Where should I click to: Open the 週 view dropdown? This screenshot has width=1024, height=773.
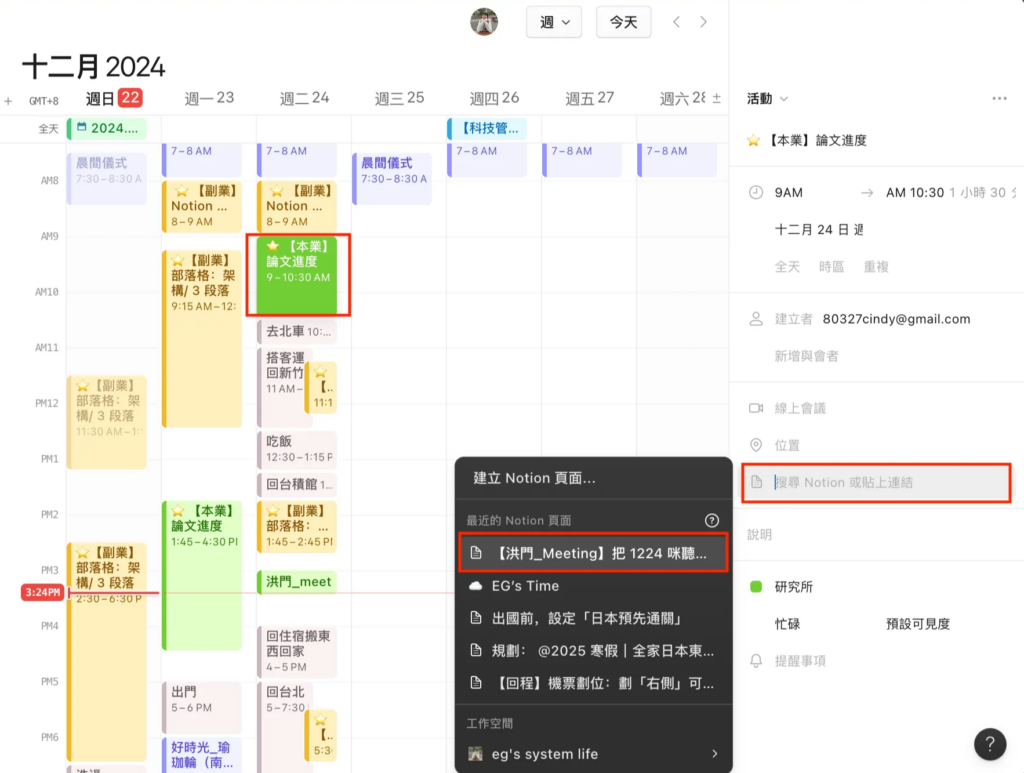(x=554, y=22)
